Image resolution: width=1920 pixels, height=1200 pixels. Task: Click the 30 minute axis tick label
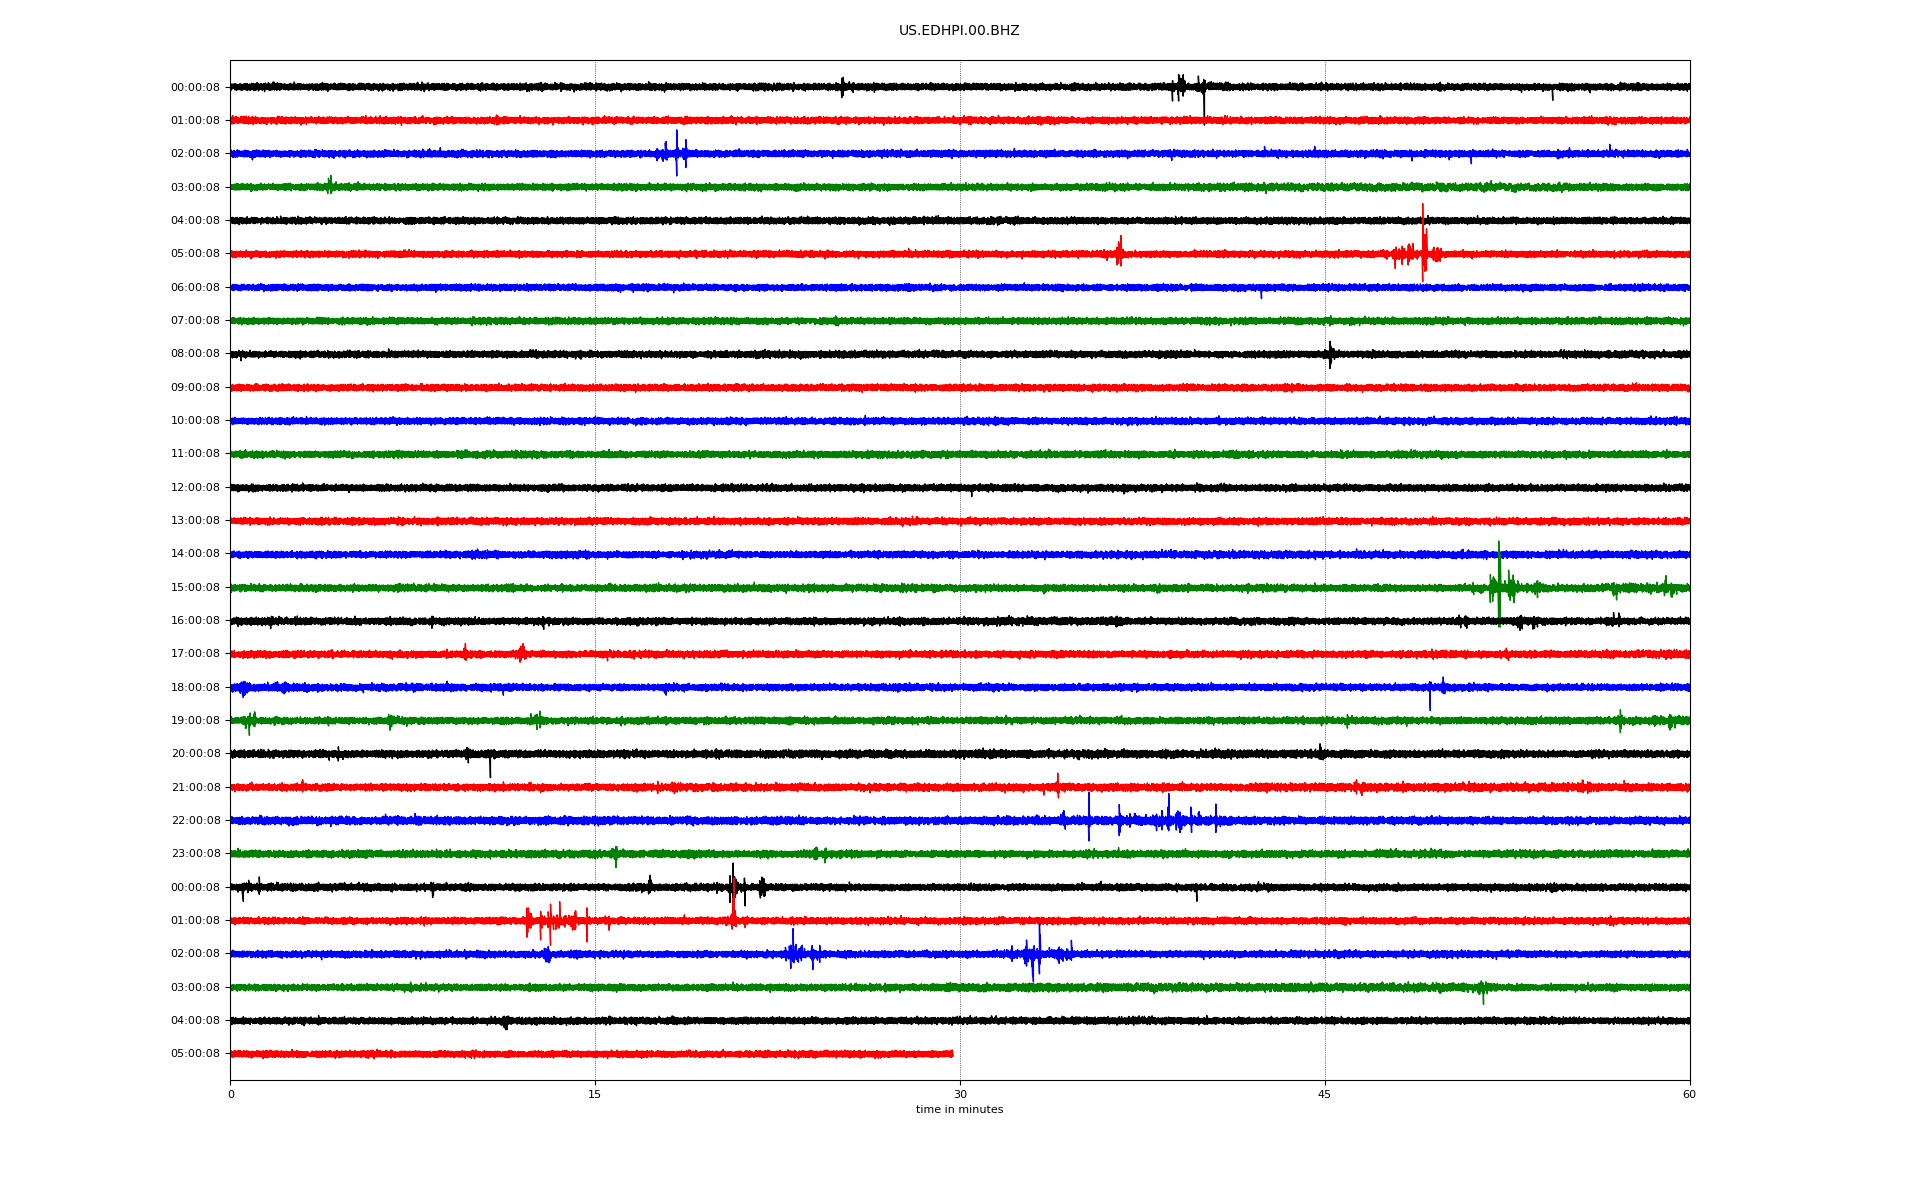coord(960,1094)
